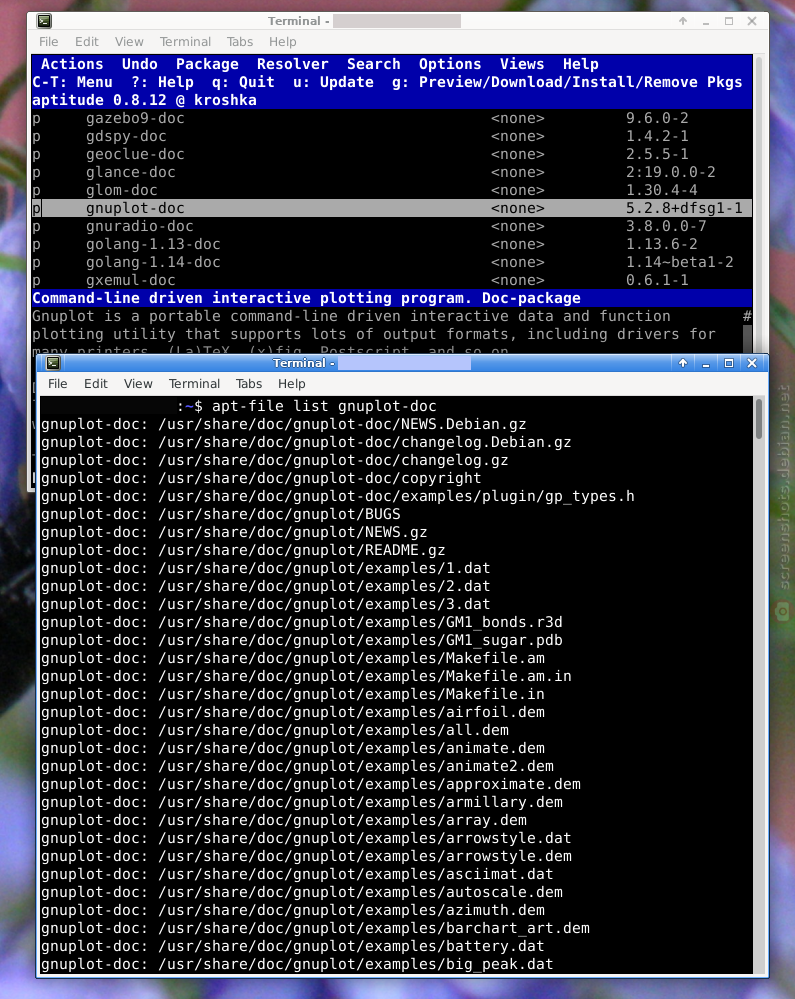Open aptitude Actions menu
The image size is (795, 999).
[x=72, y=64]
